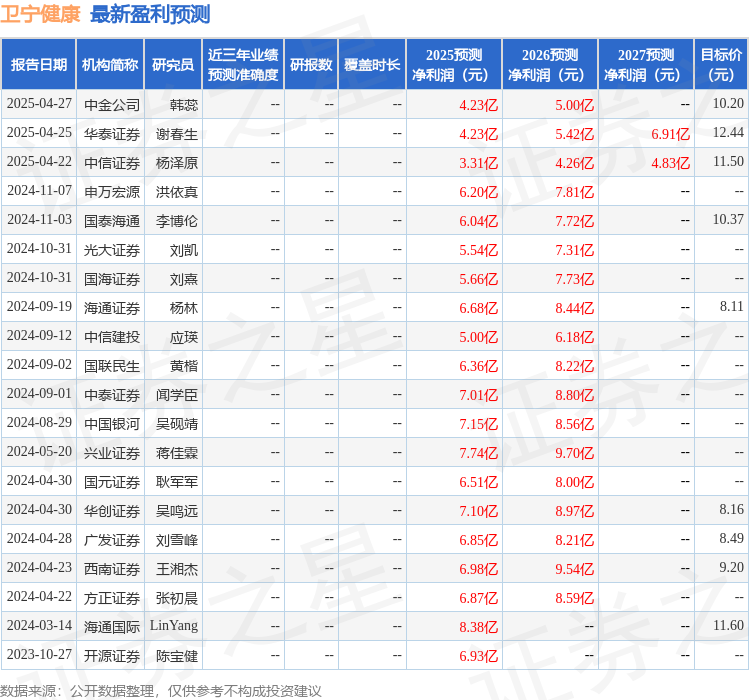Select date cell 2025-04-27
This screenshot has width=749, height=700.
coord(39,104)
